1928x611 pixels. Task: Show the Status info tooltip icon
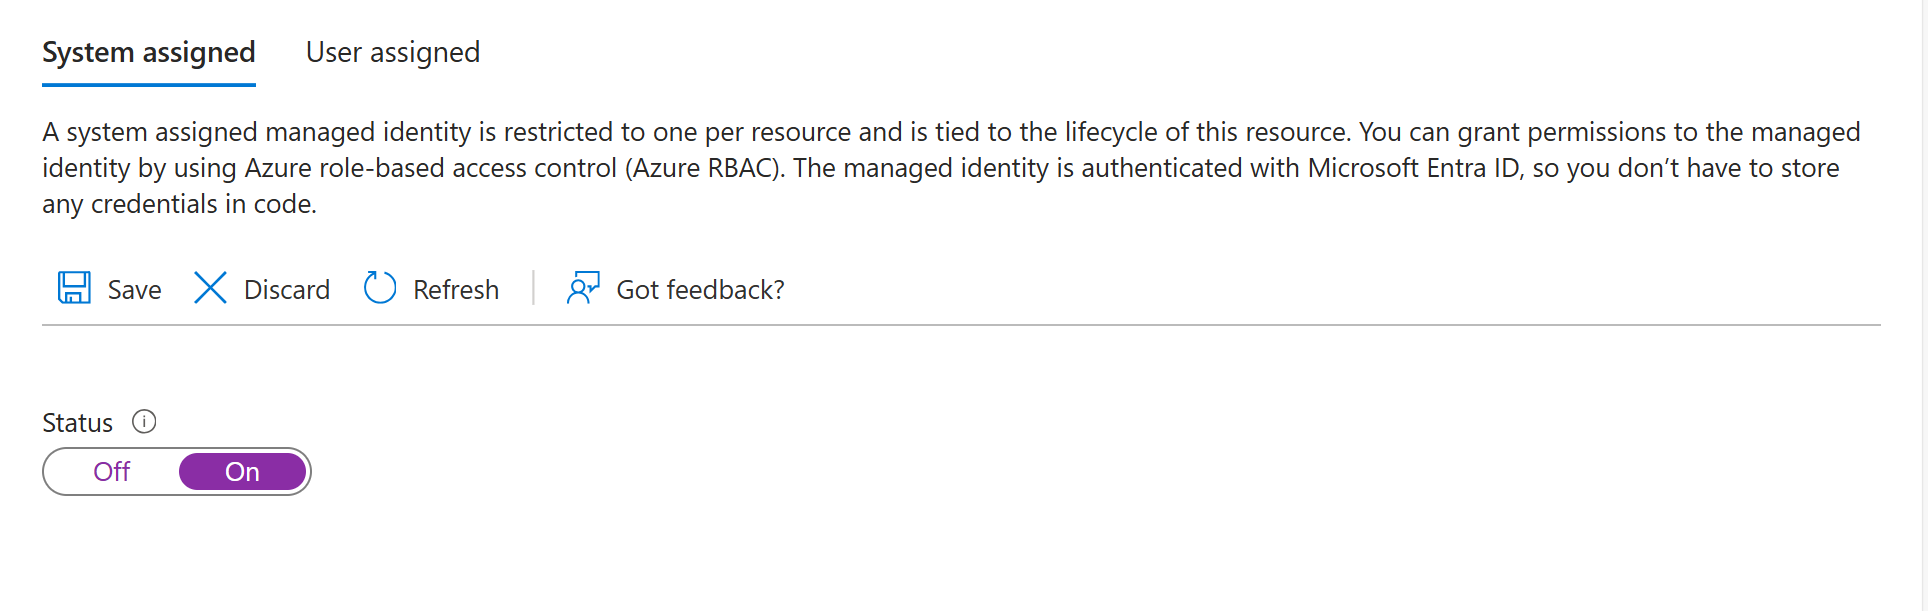144,422
